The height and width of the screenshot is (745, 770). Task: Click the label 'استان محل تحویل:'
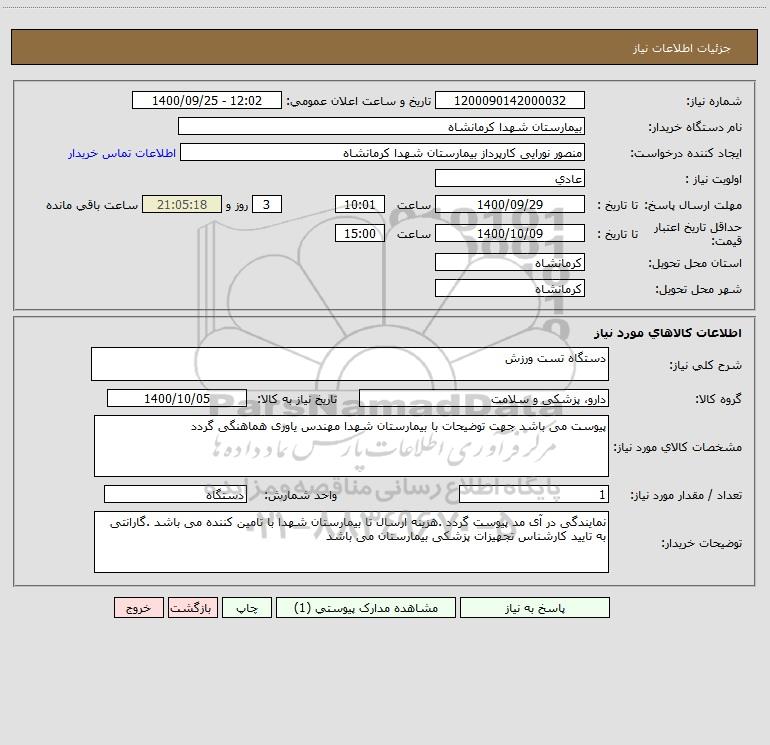695,264
